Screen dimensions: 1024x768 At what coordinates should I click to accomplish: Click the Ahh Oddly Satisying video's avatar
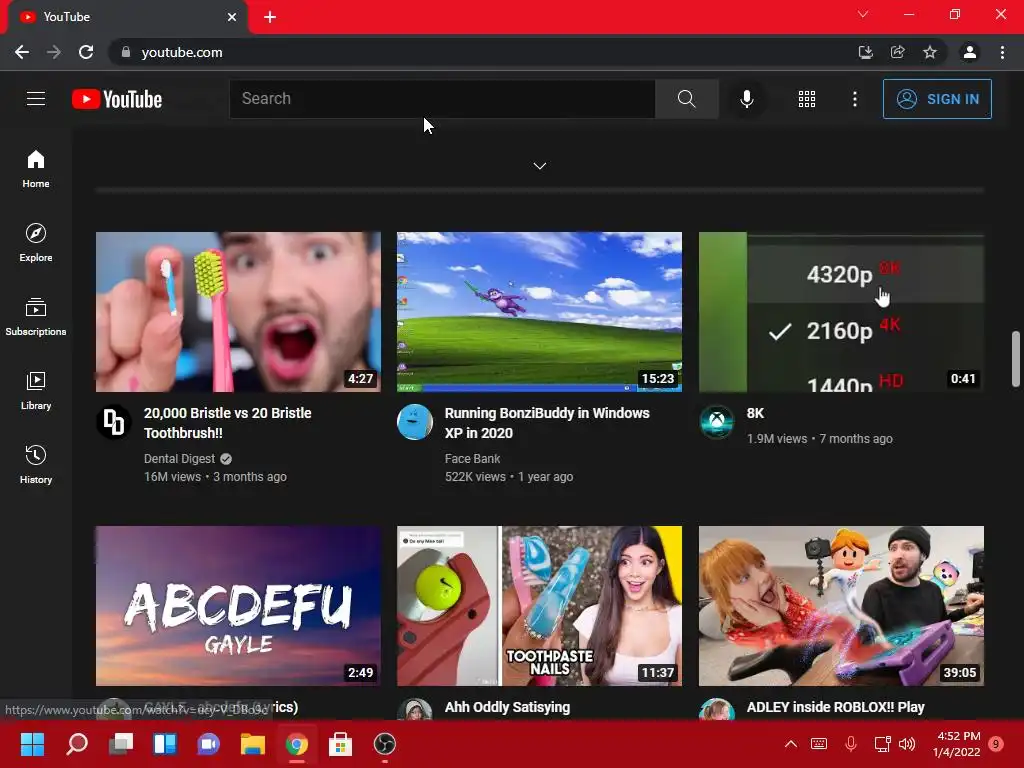coord(415,710)
